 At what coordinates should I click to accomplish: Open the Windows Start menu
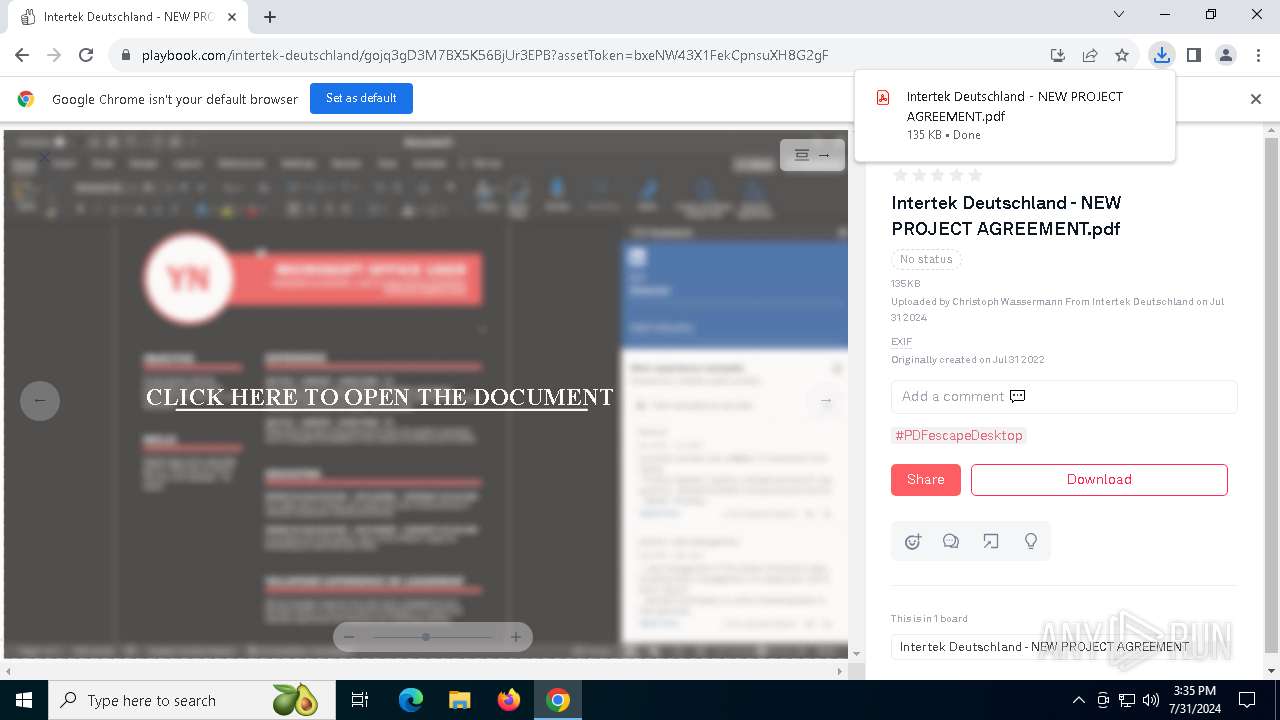[23, 700]
